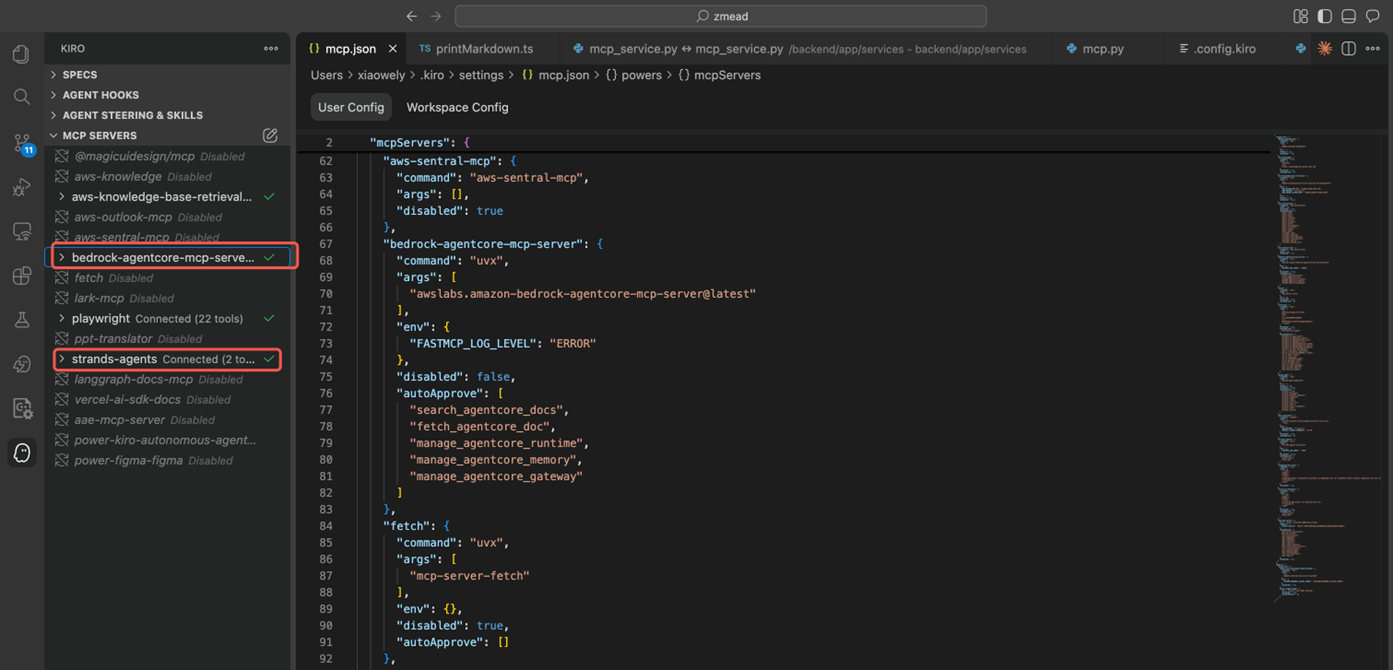Open the .config.kiro editor tab

click(x=1223, y=48)
